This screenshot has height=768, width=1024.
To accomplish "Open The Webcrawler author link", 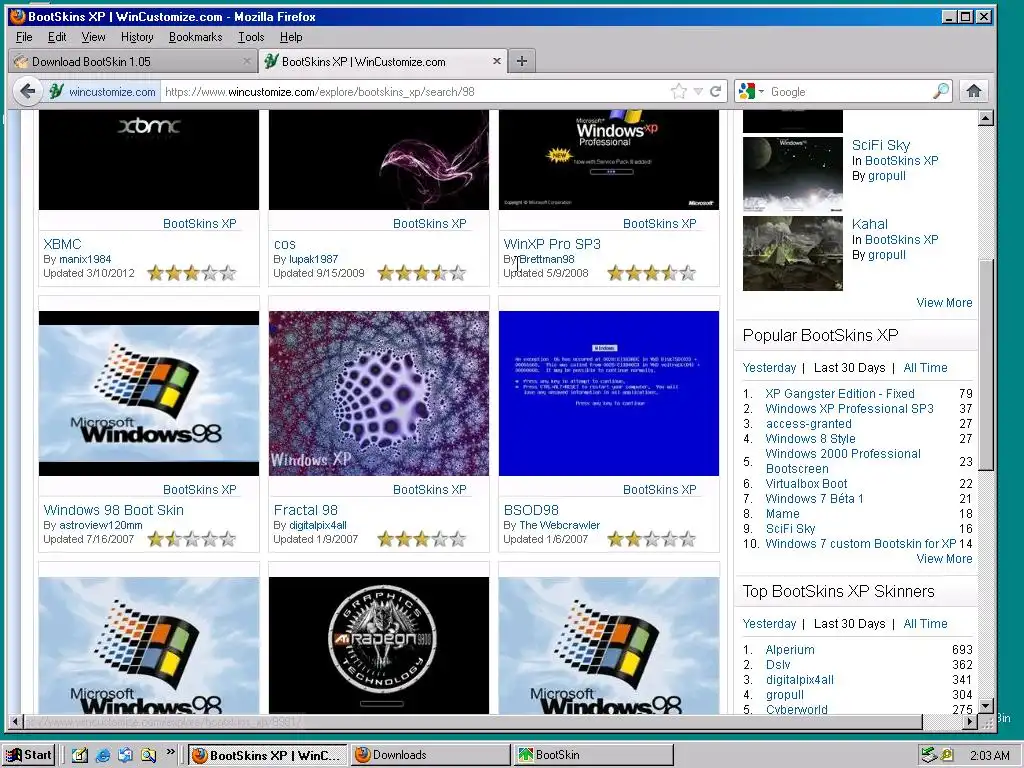I will 560,525.
